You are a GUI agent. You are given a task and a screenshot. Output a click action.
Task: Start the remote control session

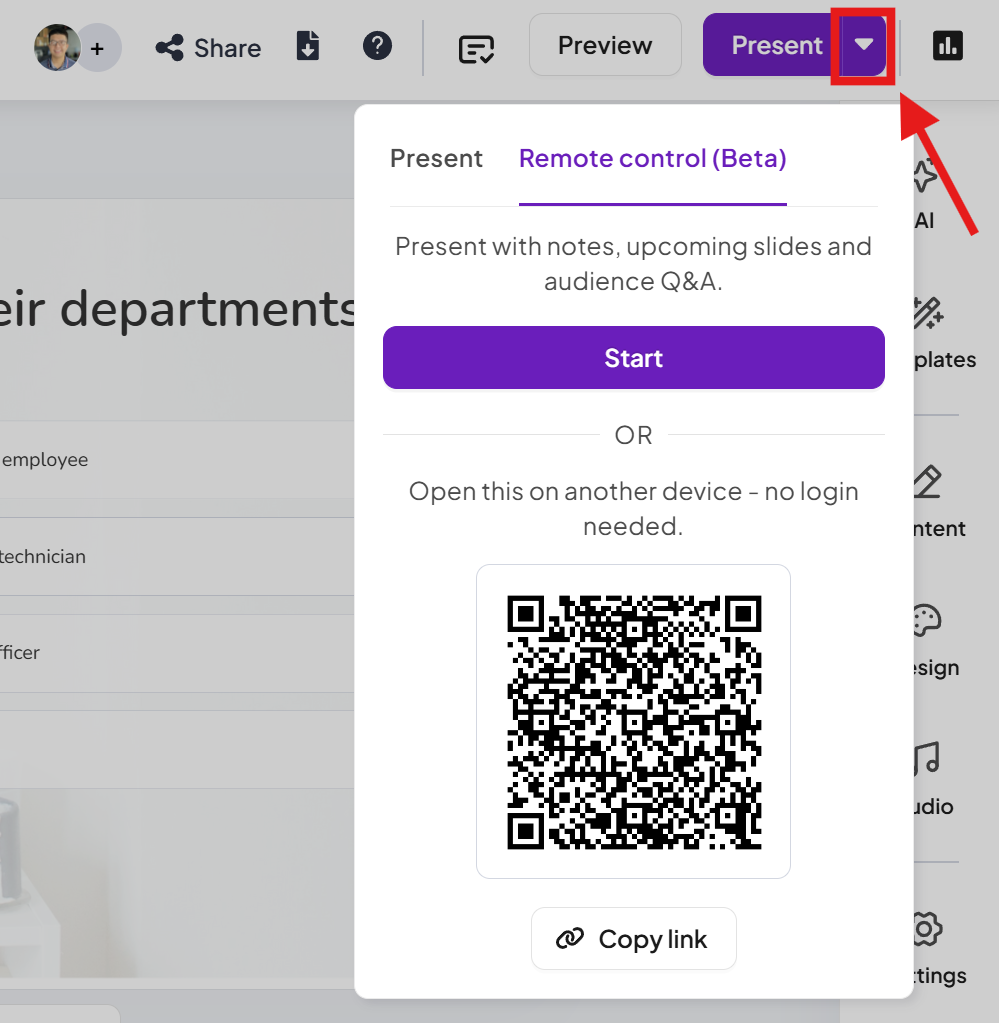coord(633,357)
